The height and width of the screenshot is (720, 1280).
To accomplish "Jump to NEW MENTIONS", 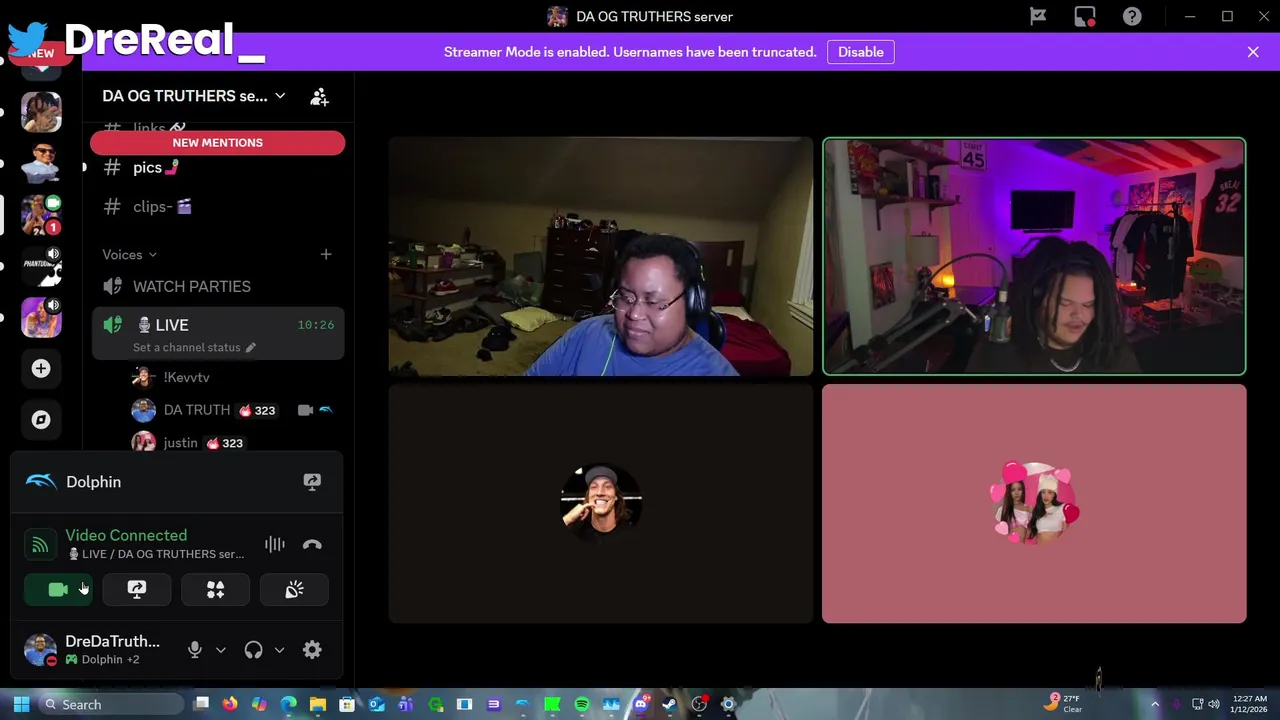I will 217,143.
